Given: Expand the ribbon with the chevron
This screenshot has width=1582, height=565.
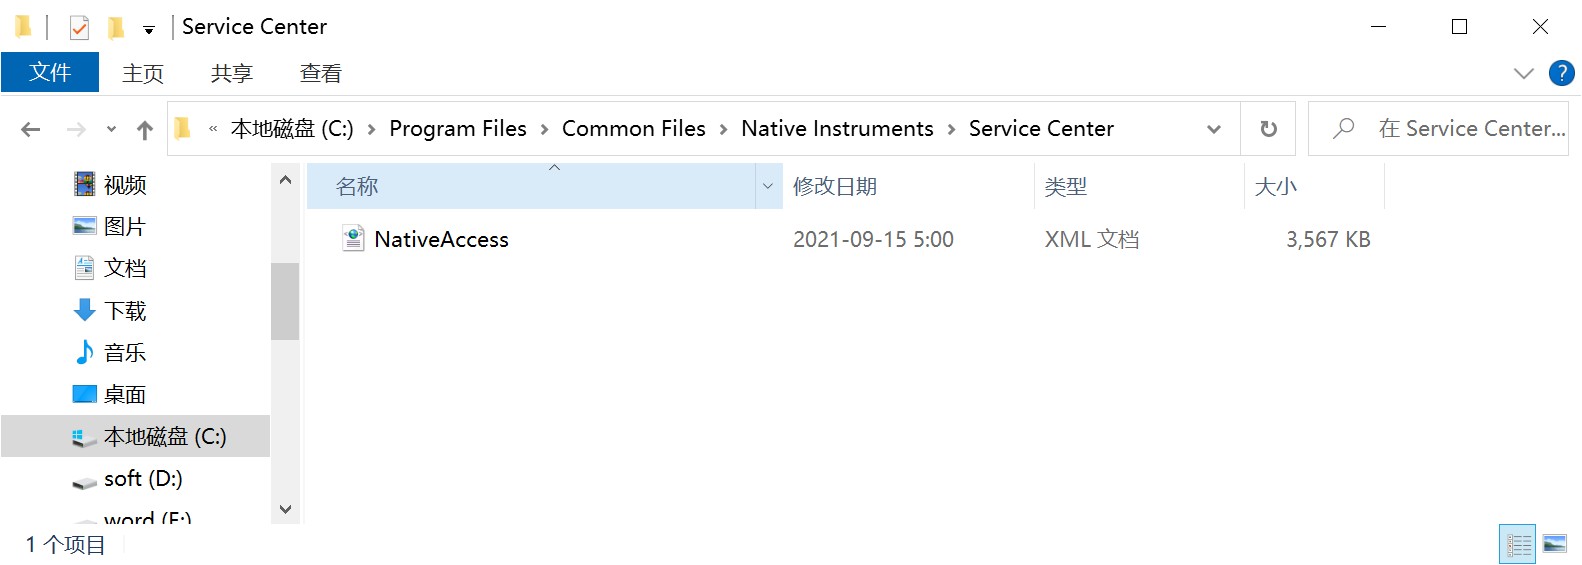Looking at the screenshot, I should (x=1523, y=73).
